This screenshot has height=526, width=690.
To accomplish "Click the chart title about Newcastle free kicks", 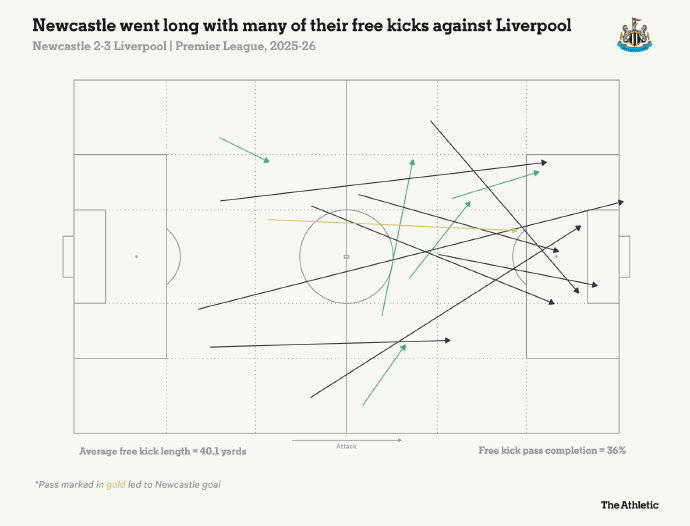I will pos(302,26).
